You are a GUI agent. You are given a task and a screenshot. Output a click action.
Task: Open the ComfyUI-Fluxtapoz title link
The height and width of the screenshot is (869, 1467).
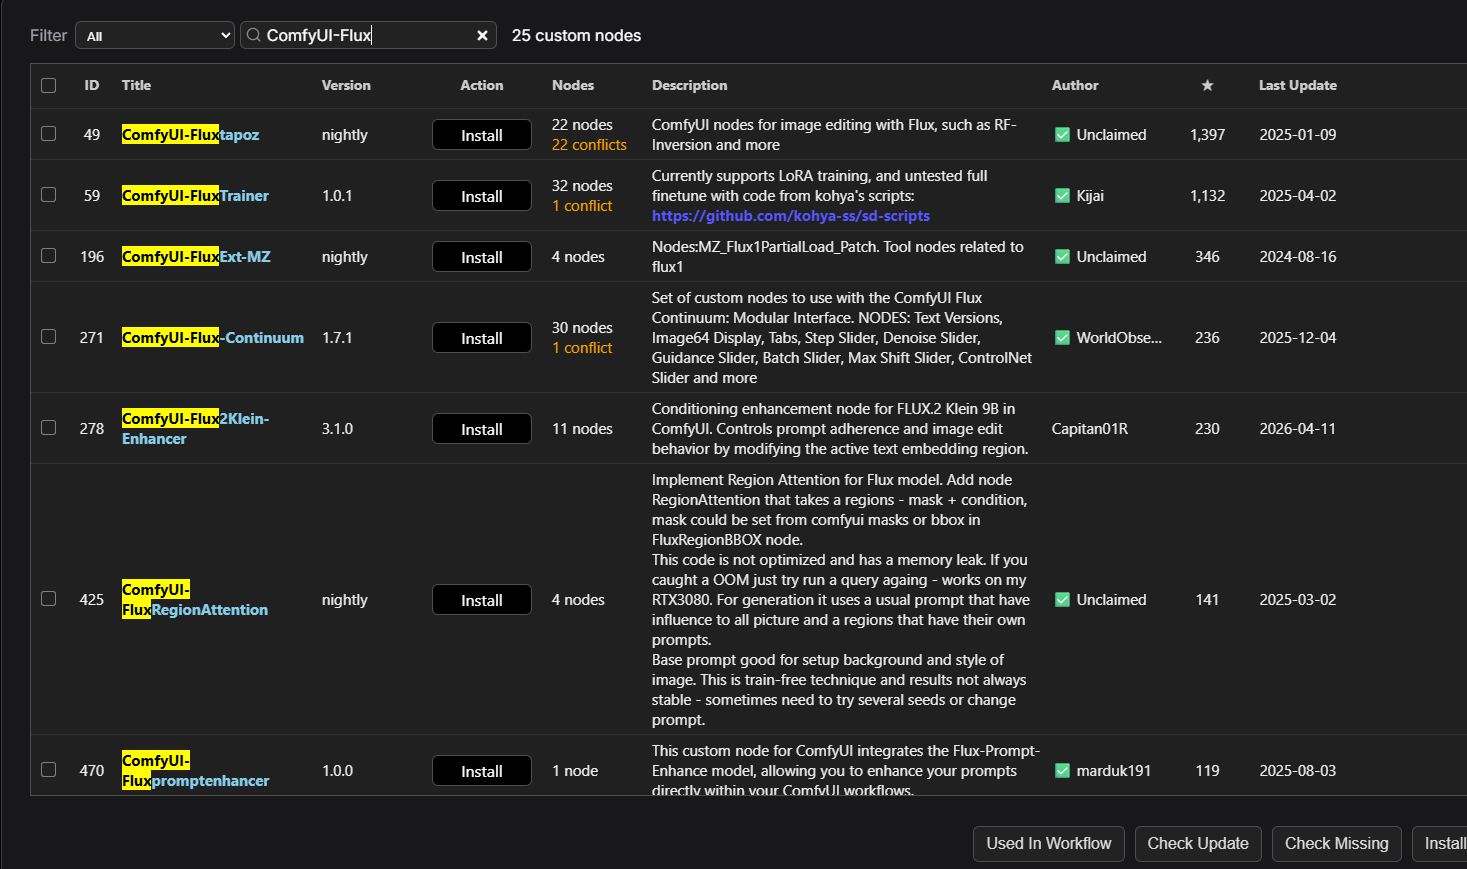190,135
